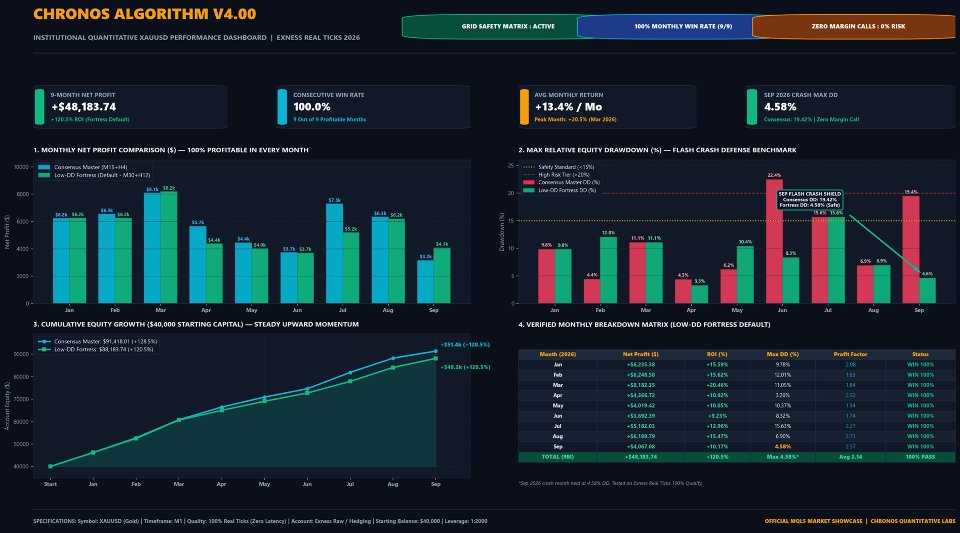Click the Start point on the equity curve
The height and width of the screenshot is (533, 960).
pyautogui.click(x=50, y=466)
